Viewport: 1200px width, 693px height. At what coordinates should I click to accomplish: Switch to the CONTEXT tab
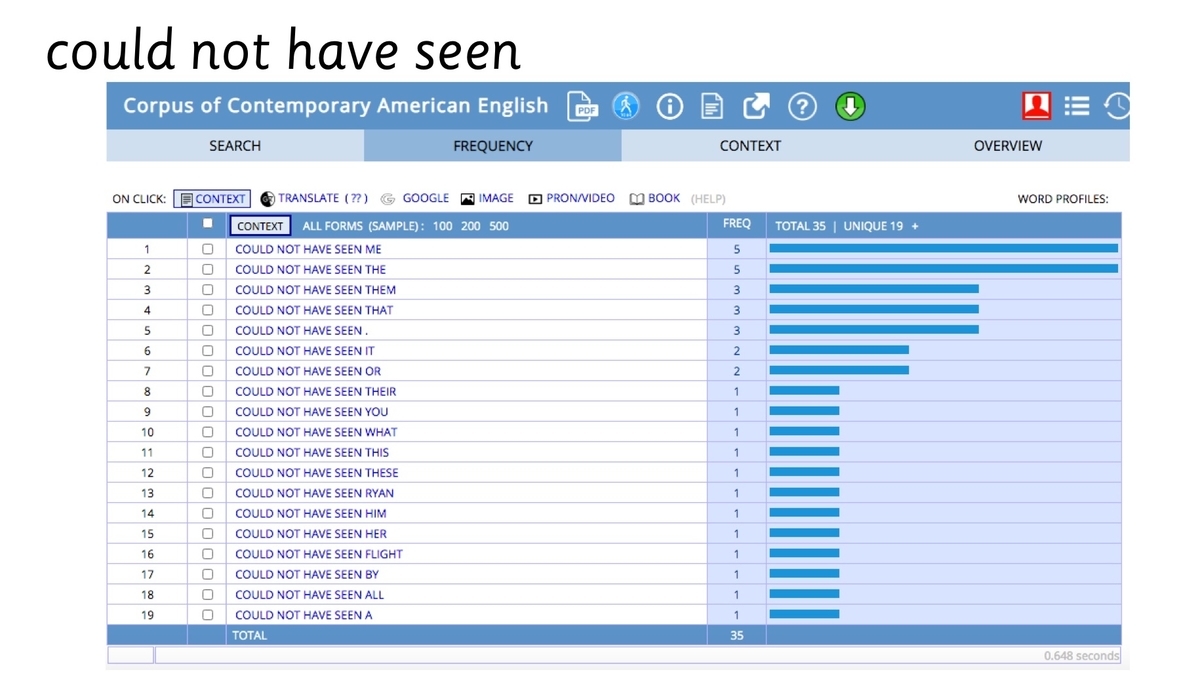(750, 146)
